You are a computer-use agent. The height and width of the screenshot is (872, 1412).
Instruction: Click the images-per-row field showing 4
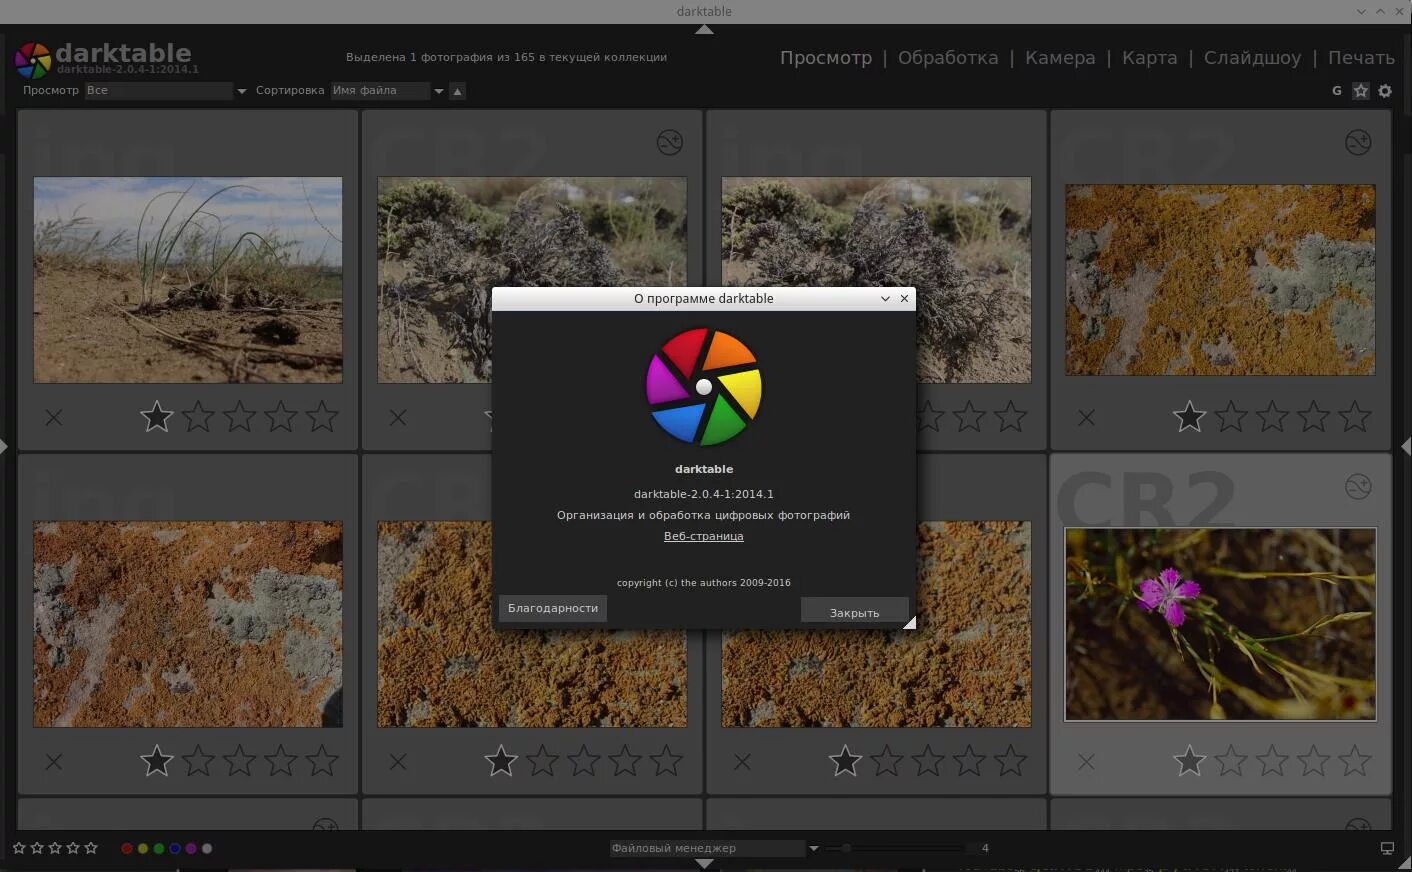985,848
